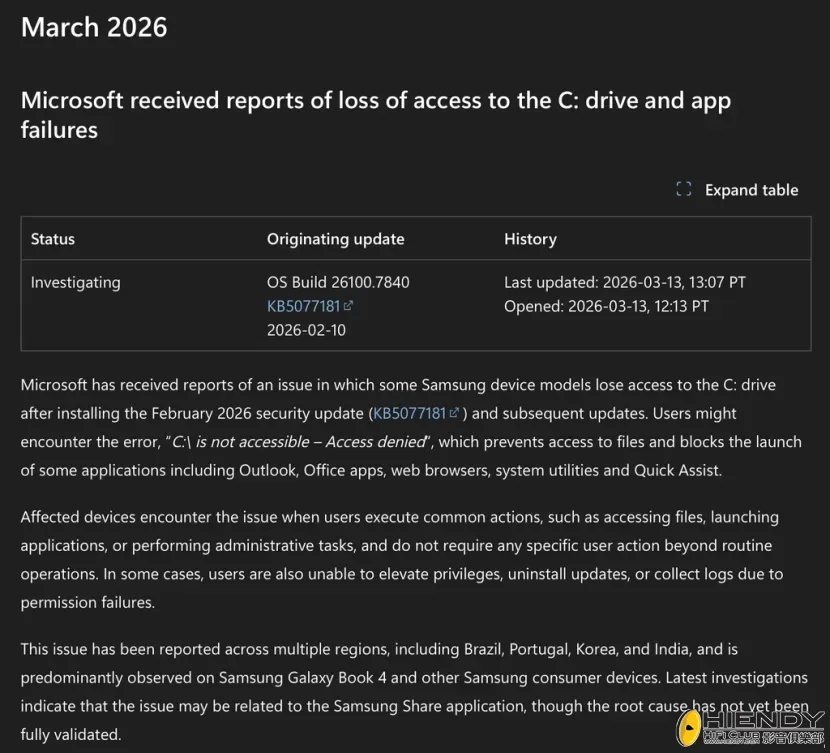The width and height of the screenshot is (830, 753).
Task: Select the Originating update column header
Action: (335, 239)
